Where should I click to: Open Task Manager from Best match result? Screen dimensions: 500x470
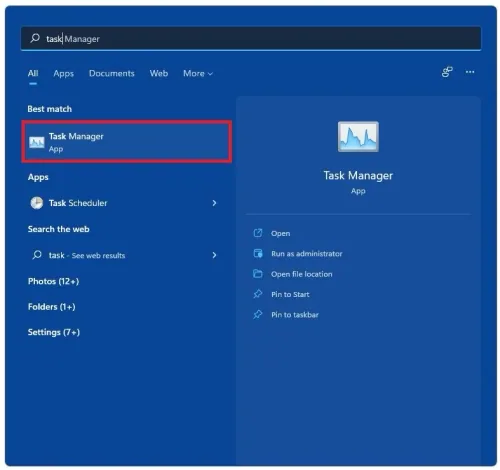coord(127,142)
